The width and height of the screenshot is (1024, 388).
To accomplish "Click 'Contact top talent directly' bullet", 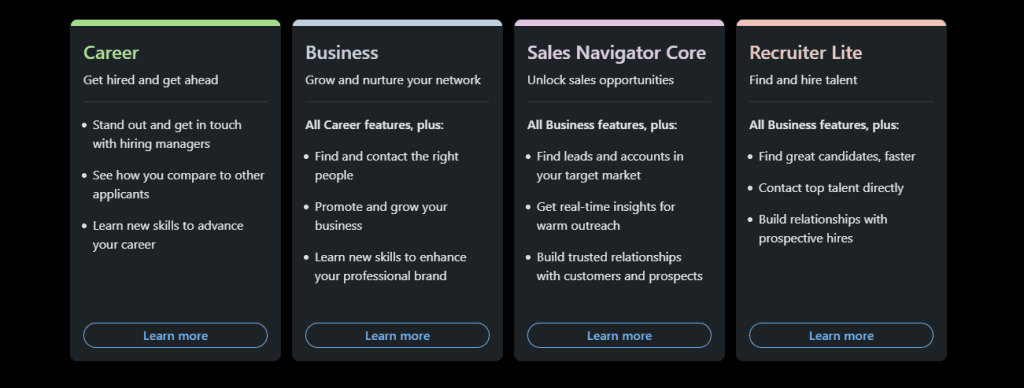I will point(831,188).
